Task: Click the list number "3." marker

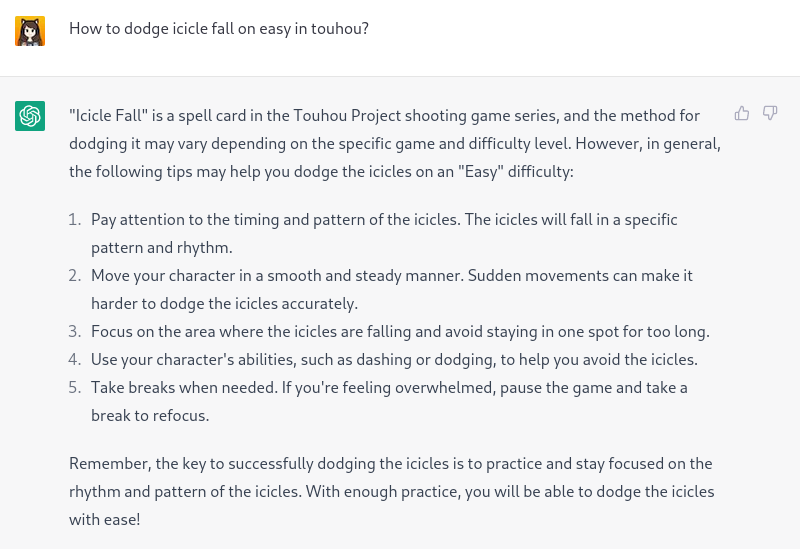Action: [x=74, y=331]
